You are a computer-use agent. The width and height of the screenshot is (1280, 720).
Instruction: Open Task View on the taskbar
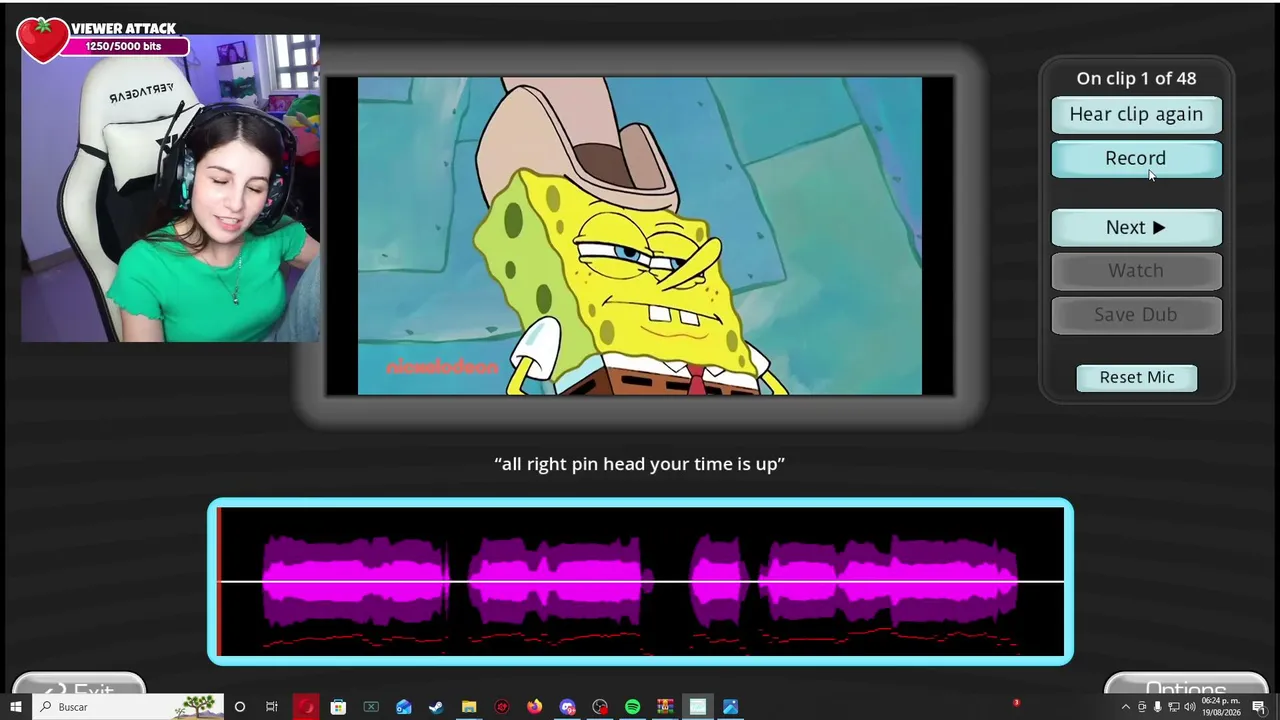point(272,707)
